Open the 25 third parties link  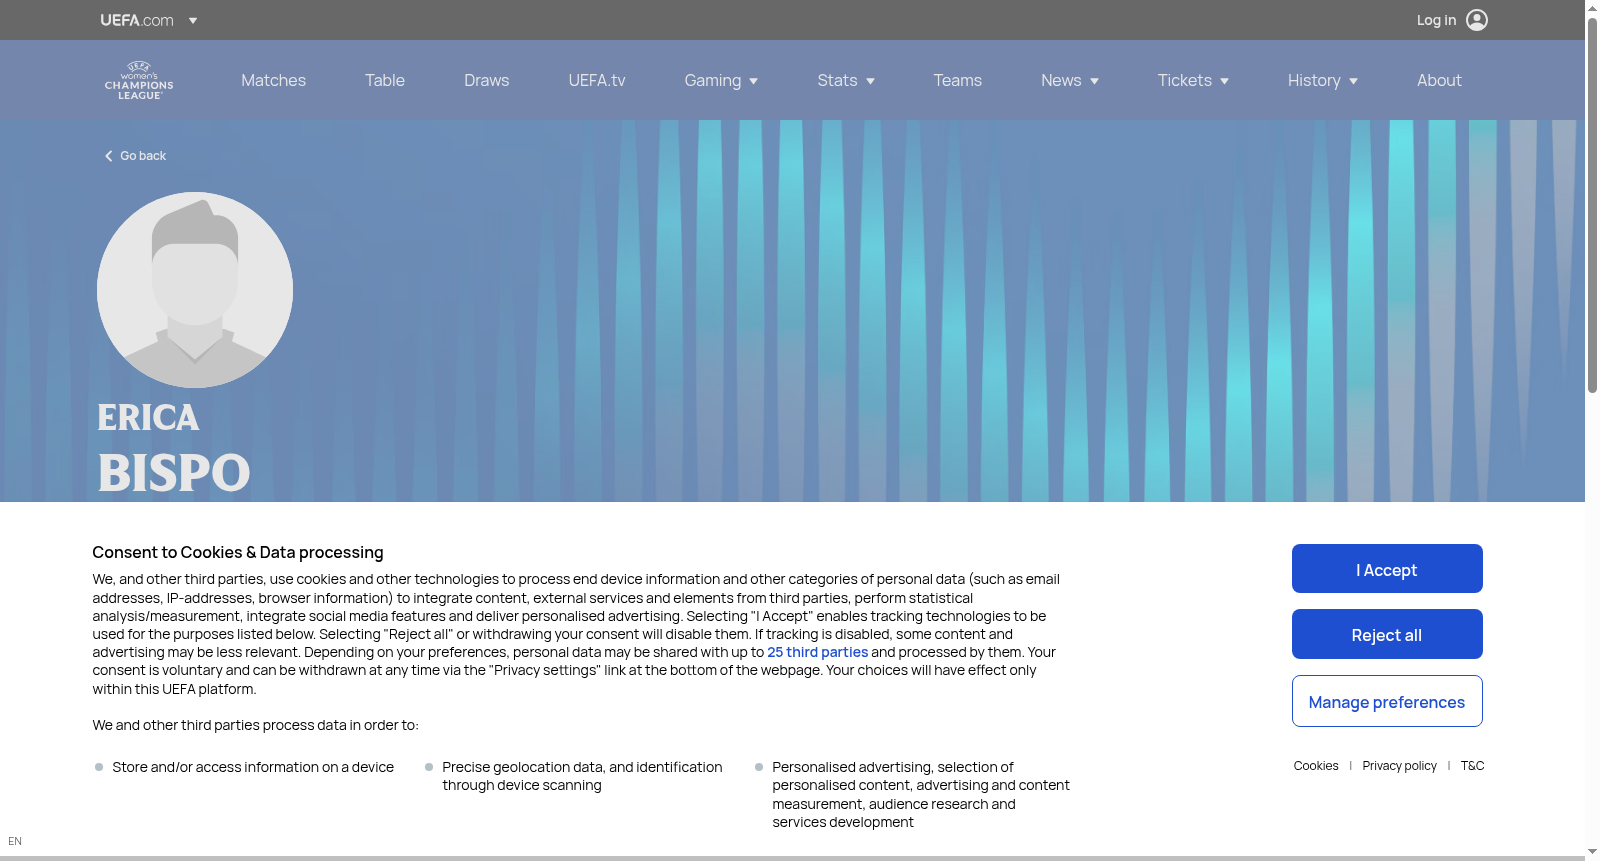(817, 652)
